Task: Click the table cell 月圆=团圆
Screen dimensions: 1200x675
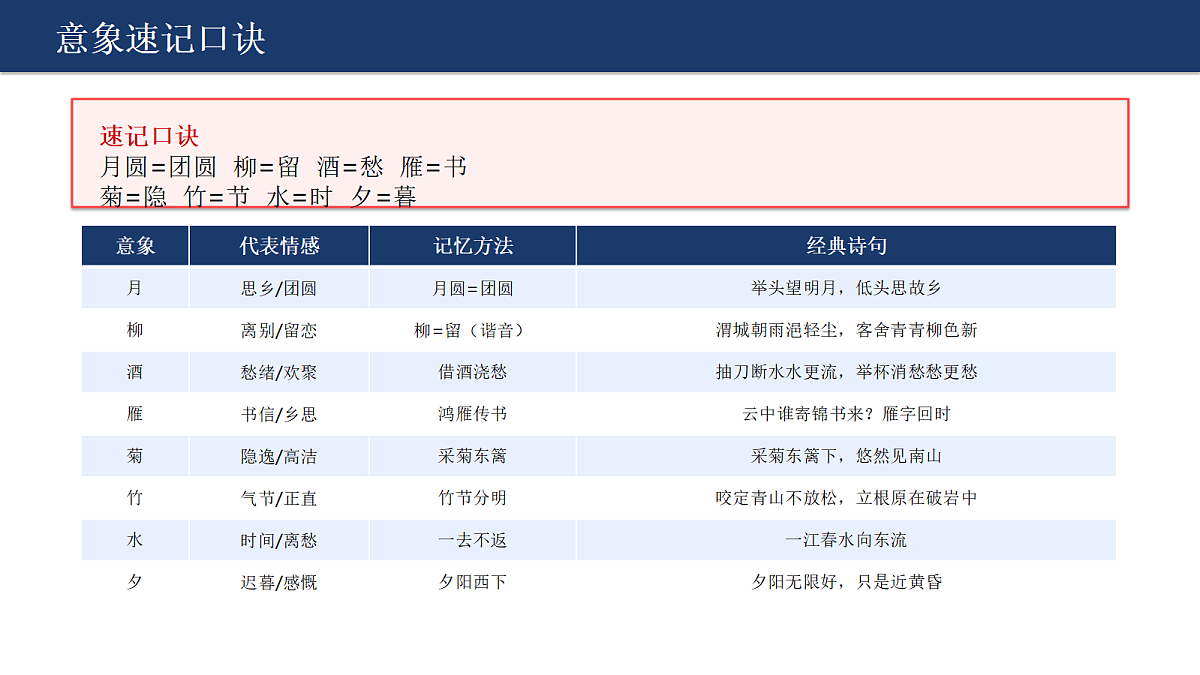Action: tap(473, 288)
